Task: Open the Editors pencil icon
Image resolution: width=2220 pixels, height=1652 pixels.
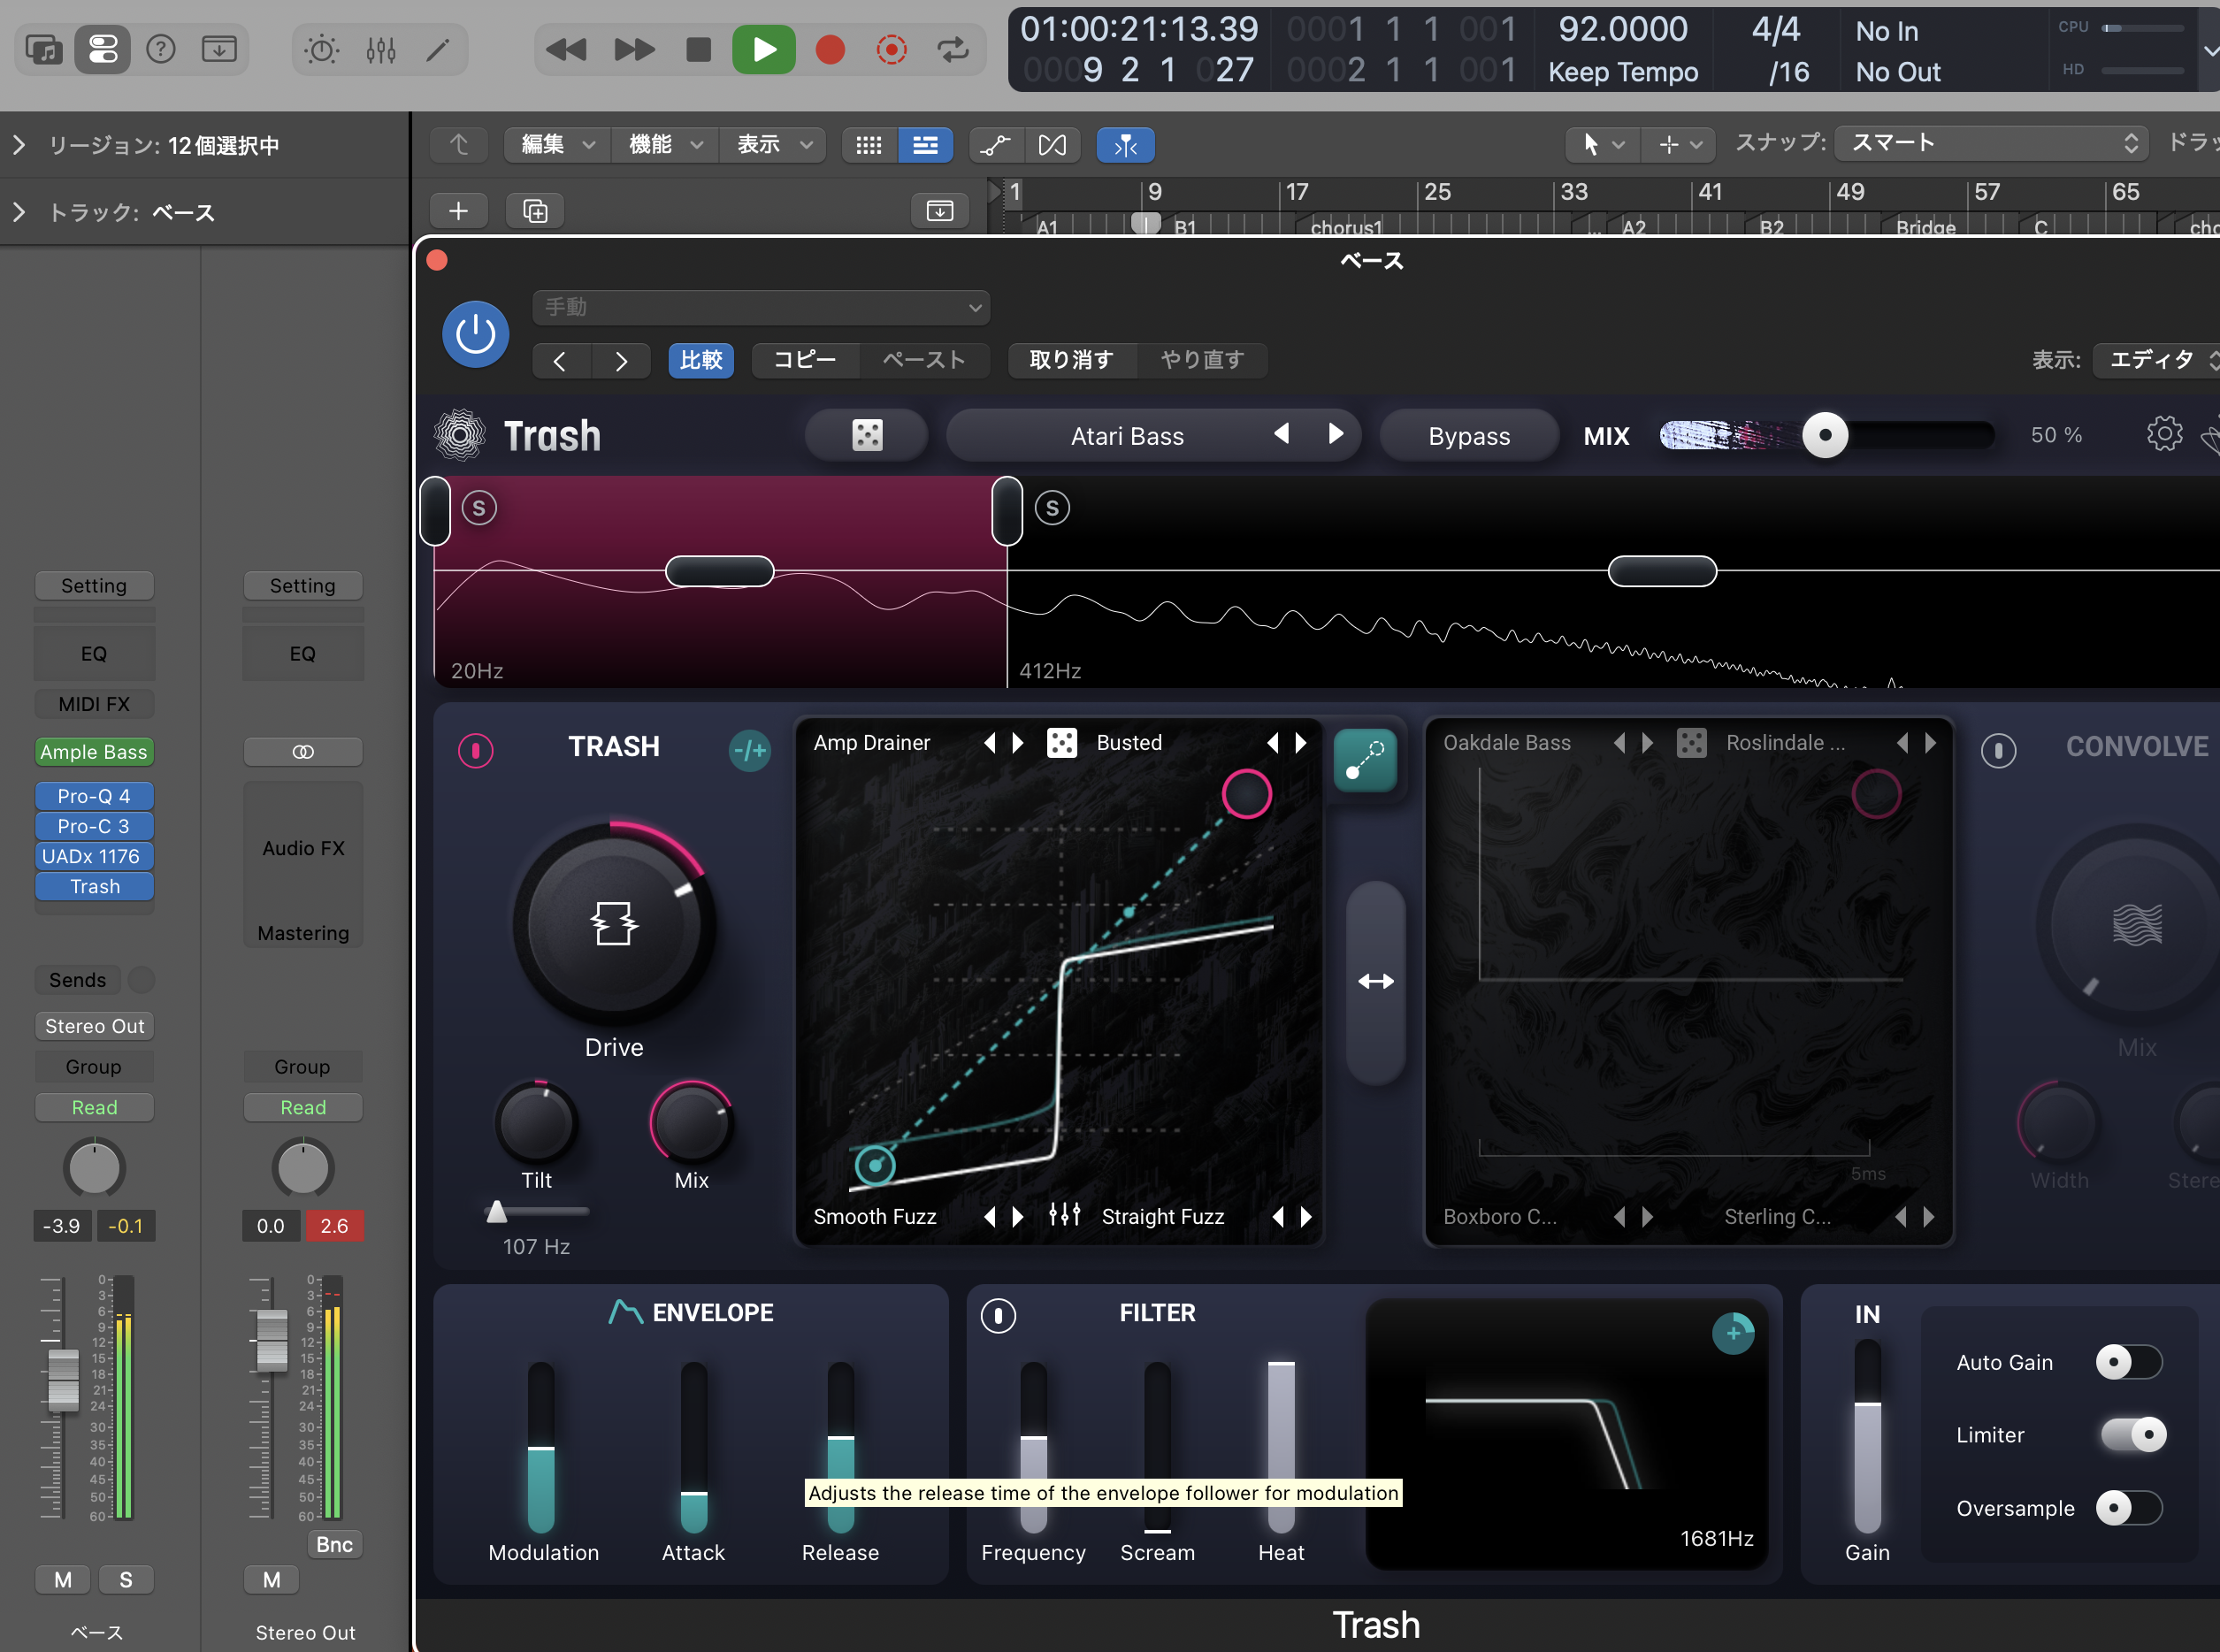Action: point(438,49)
